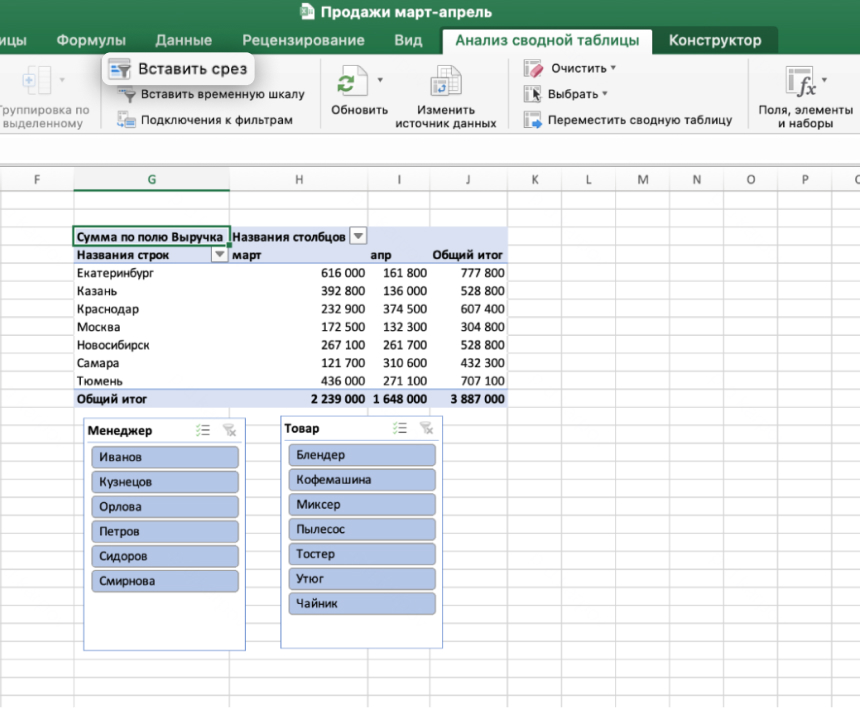The width and height of the screenshot is (860, 708).
Task: Click the Изменить источник данных label
Action: click(x=445, y=117)
